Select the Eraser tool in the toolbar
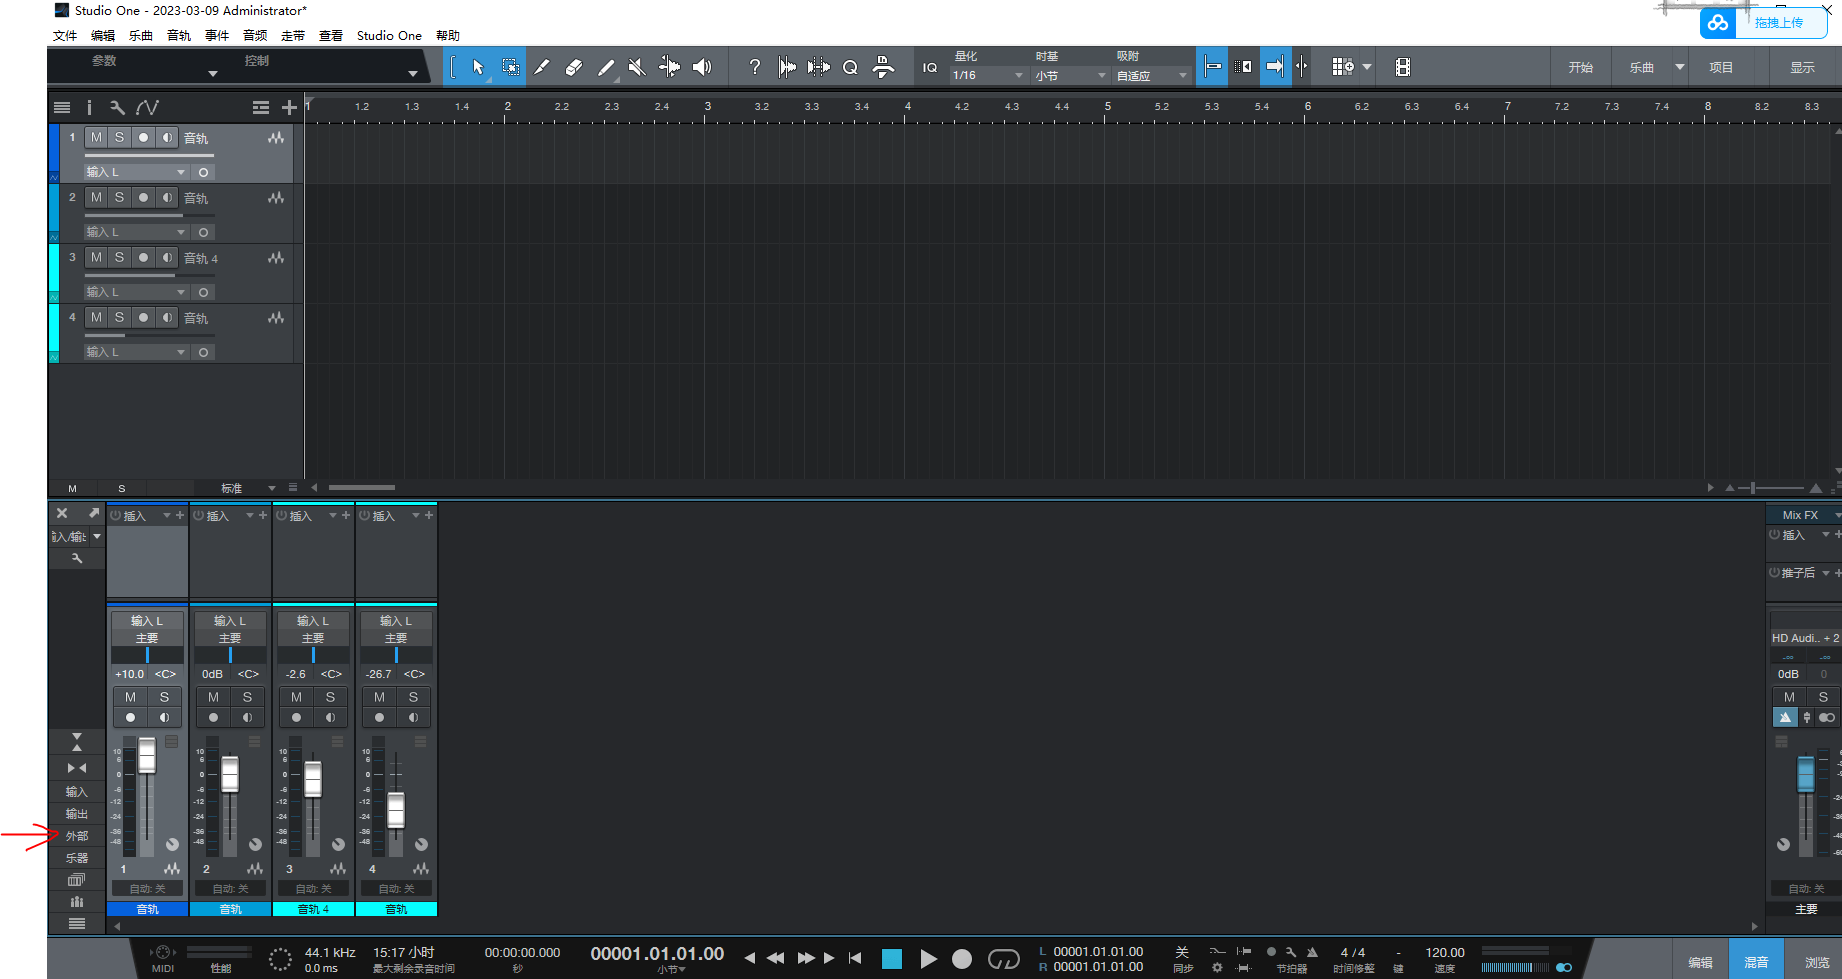The width and height of the screenshot is (1842, 979). tap(573, 67)
